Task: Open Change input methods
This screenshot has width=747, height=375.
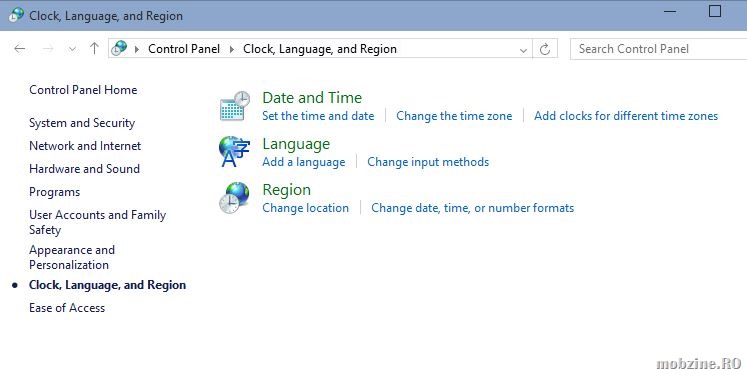Action: pyautogui.click(x=428, y=162)
